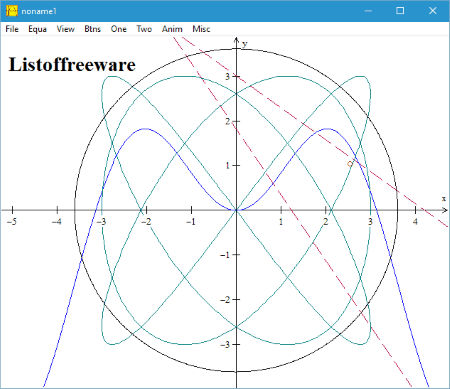The width and height of the screenshot is (450, 389).
Task: Open the File menu
Action: pyautogui.click(x=12, y=29)
